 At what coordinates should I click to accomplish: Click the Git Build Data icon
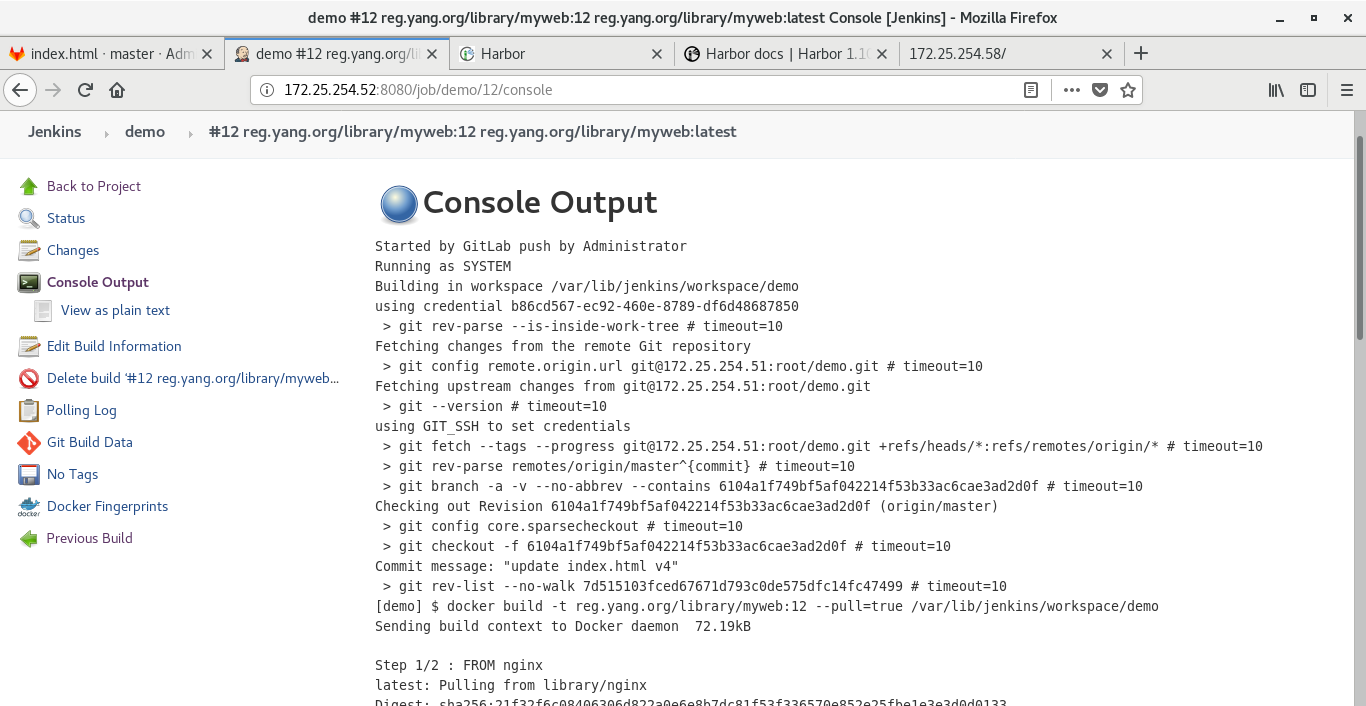(29, 442)
